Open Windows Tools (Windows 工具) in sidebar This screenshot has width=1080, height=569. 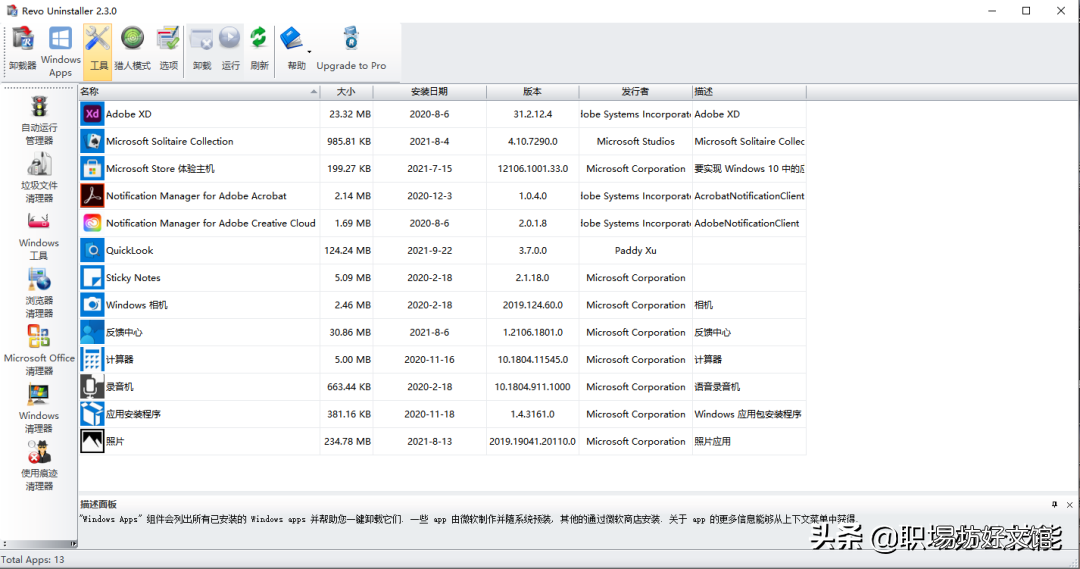(39, 236)
